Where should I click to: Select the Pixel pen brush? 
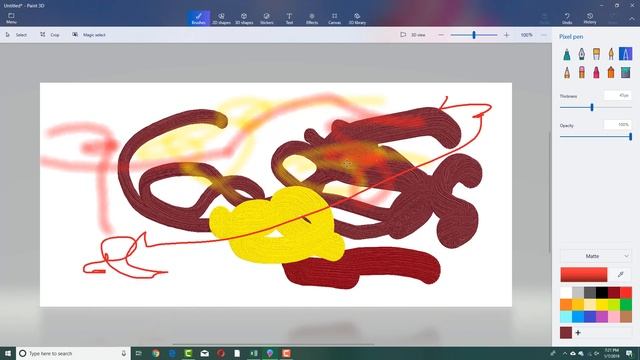click(x=625, y=54)
